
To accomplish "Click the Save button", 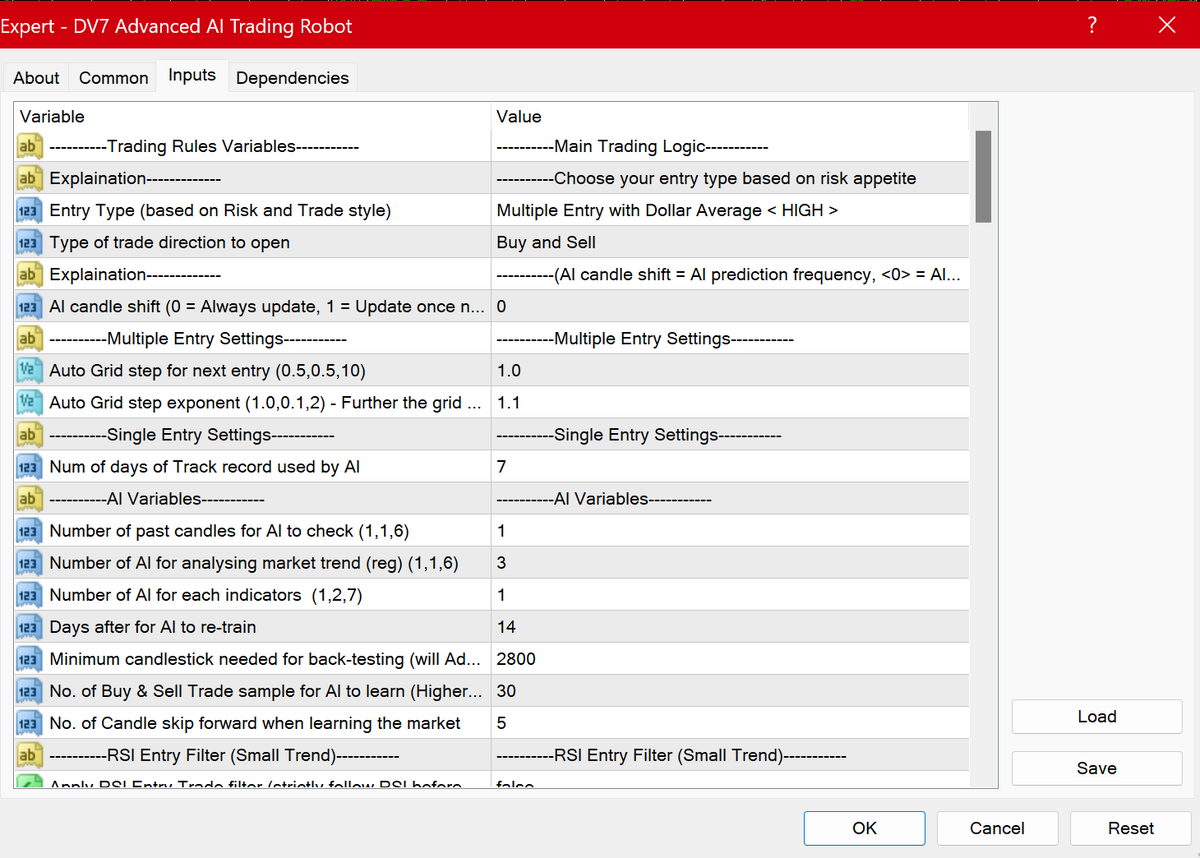I will click(x=1096, y=768).
